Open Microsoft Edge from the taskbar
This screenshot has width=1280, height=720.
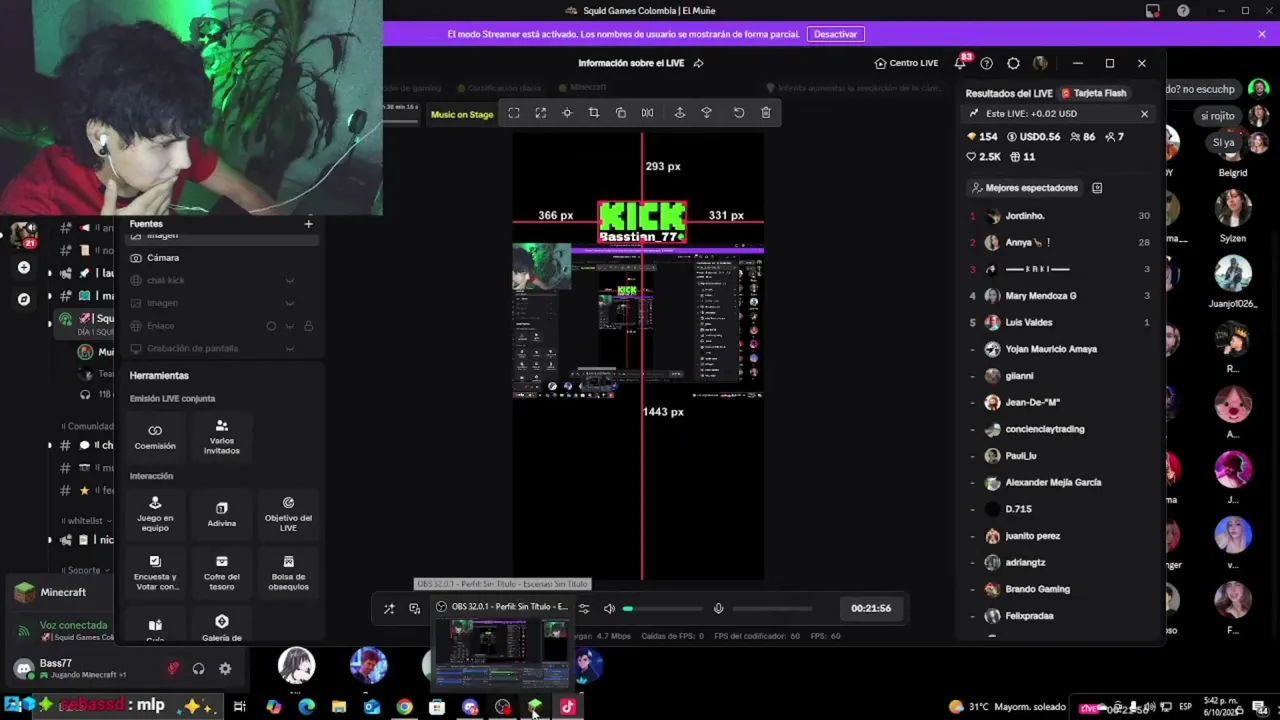tap(306, 707)
